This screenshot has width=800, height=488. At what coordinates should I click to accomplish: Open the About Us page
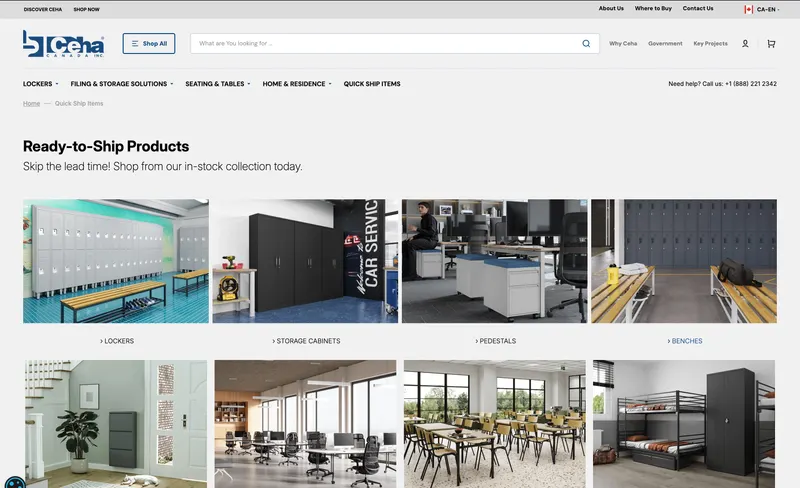[611, 8]
